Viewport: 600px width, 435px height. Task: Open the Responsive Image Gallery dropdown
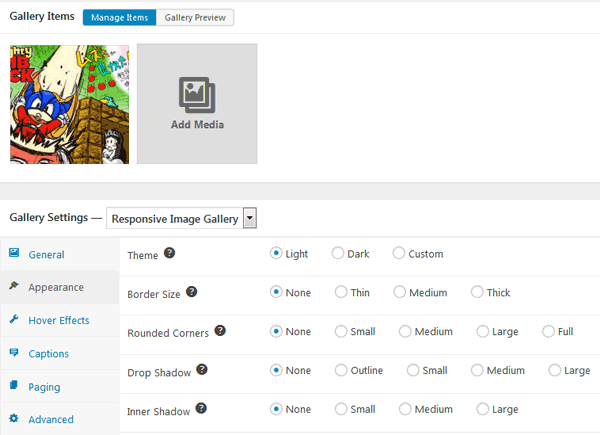click(249, 218)
